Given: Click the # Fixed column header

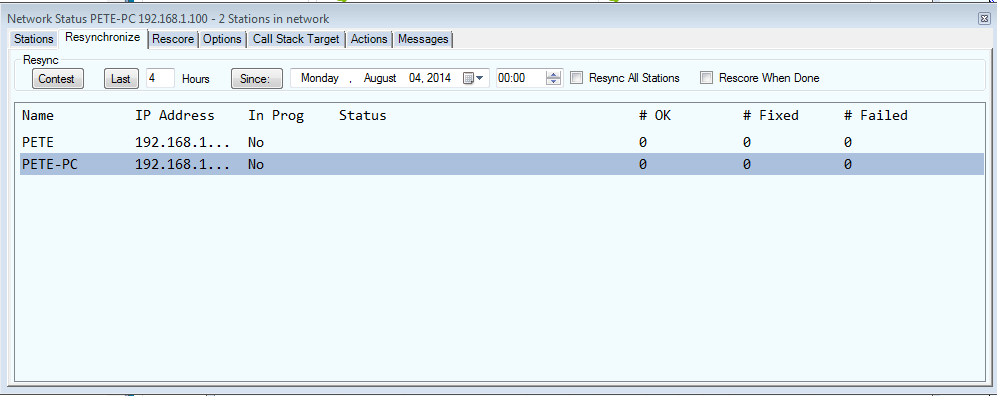Looking at the screenshot, I should [x=771, y=116].
